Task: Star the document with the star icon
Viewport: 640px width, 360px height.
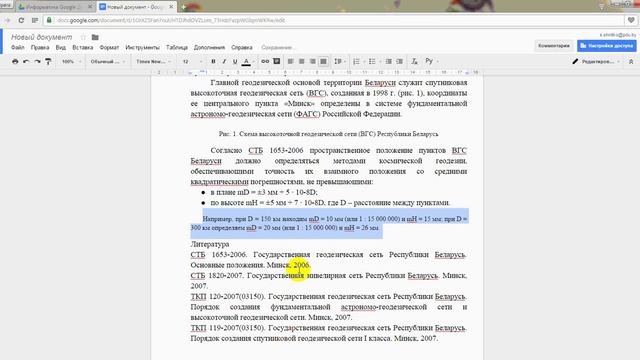Action: coord(83,37)
